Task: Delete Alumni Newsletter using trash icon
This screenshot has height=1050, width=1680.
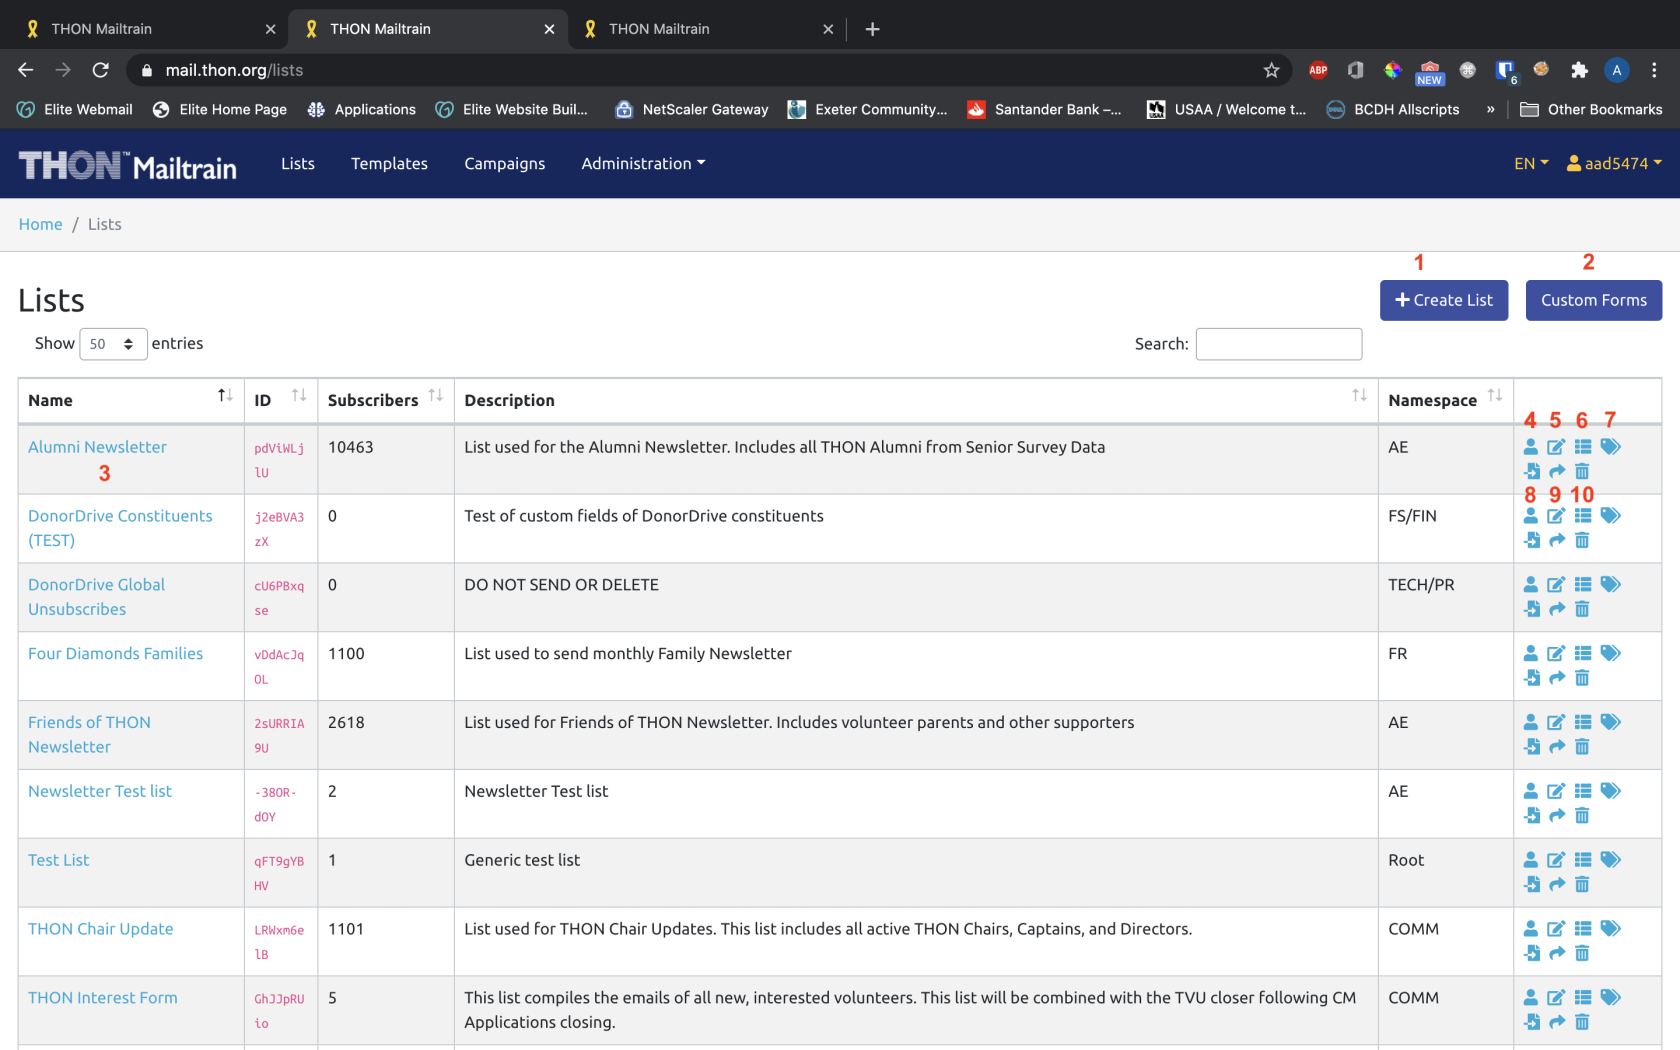Action: pos(1582,471)
